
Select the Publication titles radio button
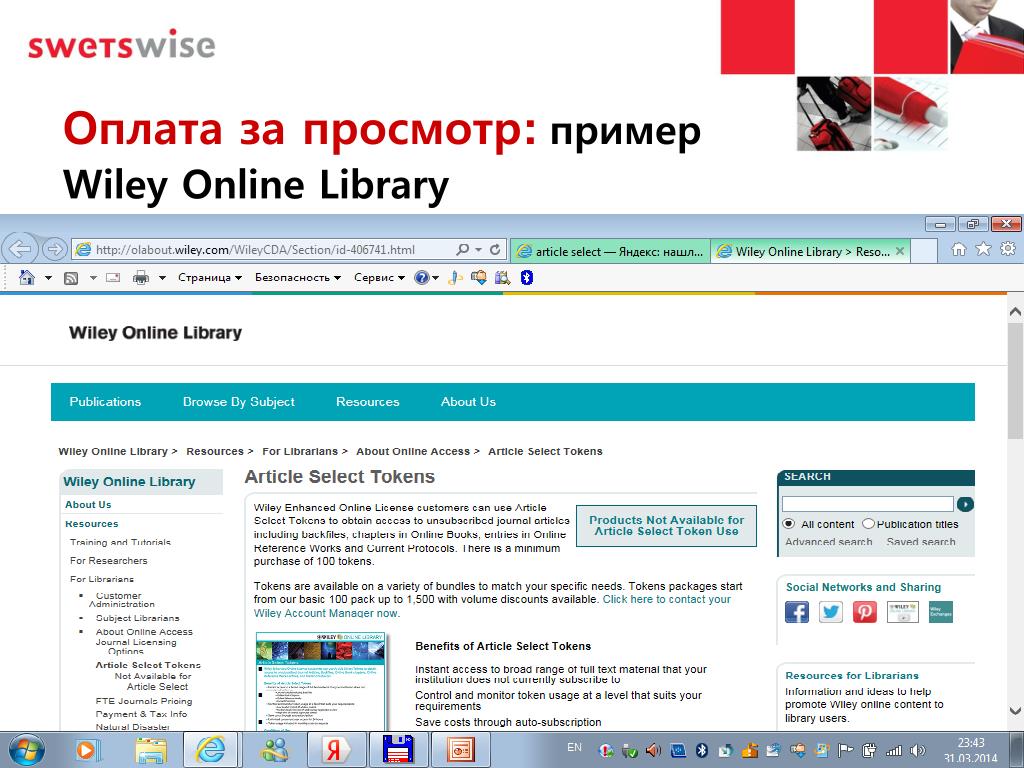(x=869, y=524)
